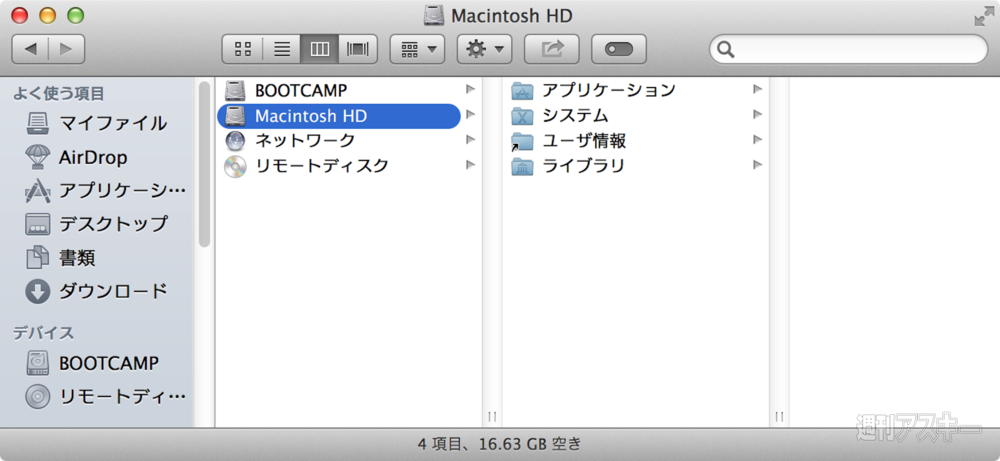Click the drive icon in window title
The image size is (1000, 461).
(x=434, y=15)
